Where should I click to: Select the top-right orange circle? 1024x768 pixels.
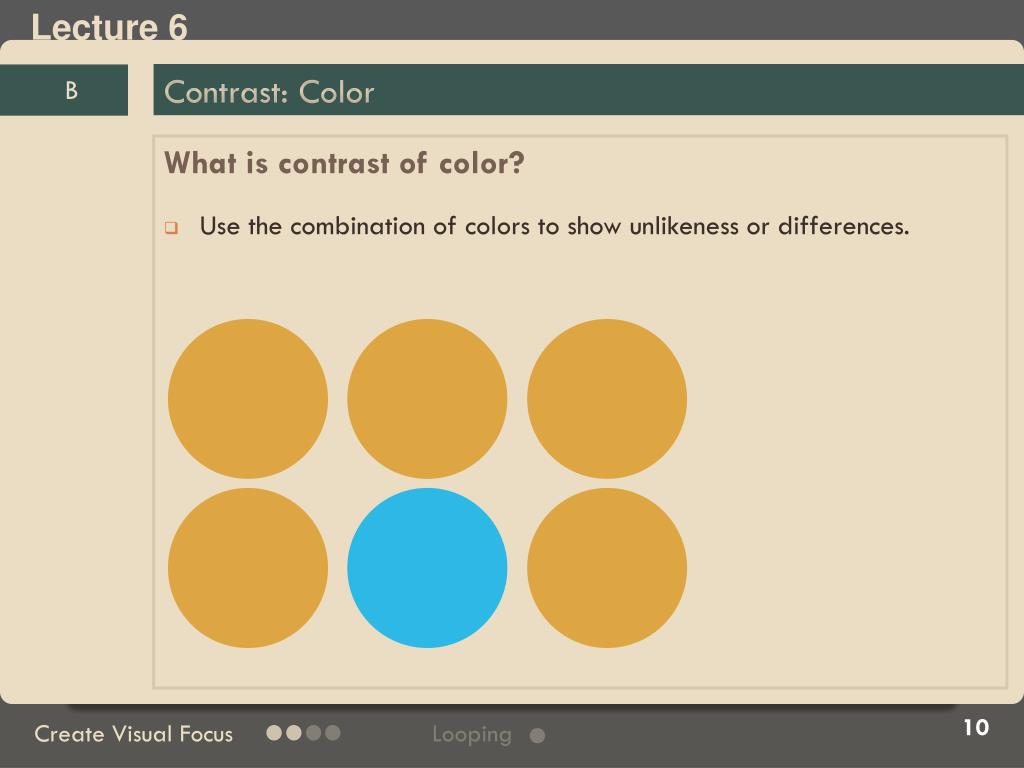click(x=607, y=398)
